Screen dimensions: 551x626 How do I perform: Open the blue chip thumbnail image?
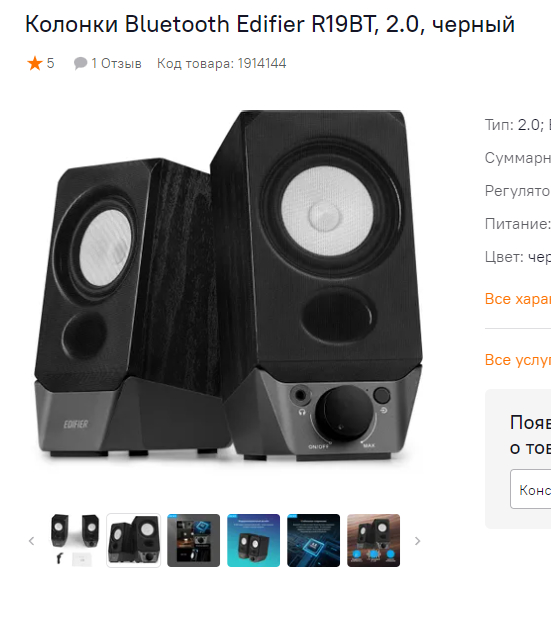pyautogui.click(x=313, y=541)
